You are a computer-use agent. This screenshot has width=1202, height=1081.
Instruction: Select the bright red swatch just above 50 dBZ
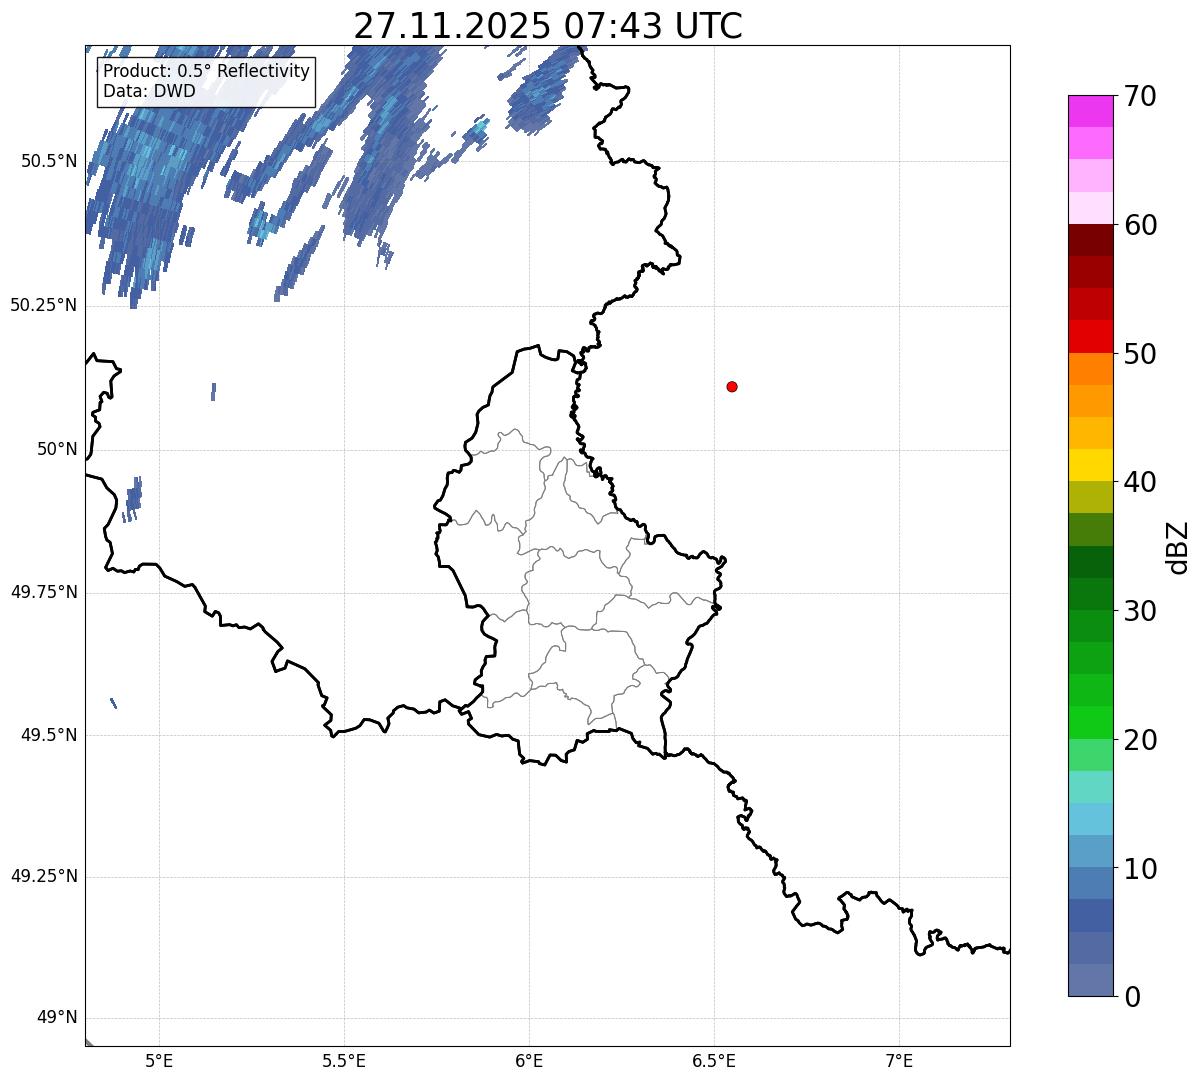click(1091, 337)
